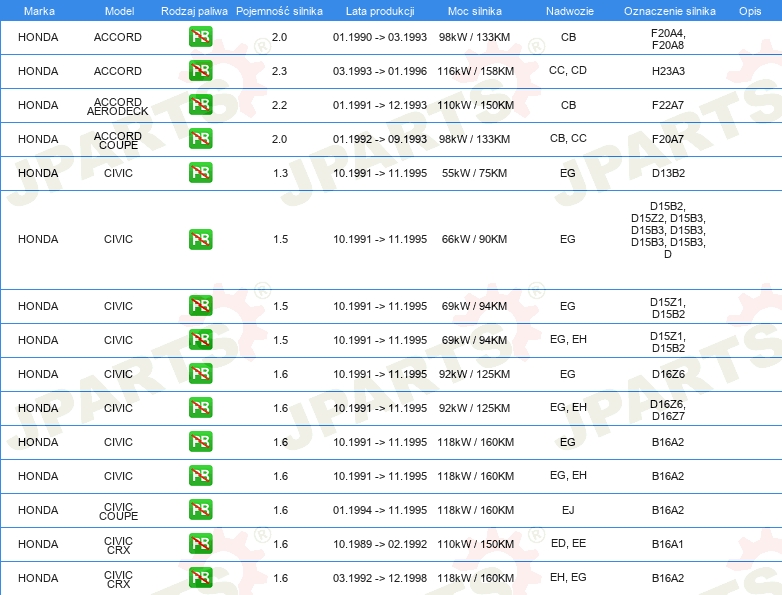Click model name CIVIC COUPE
Screen dimensions: 782x595
click(x=118, y=511)
